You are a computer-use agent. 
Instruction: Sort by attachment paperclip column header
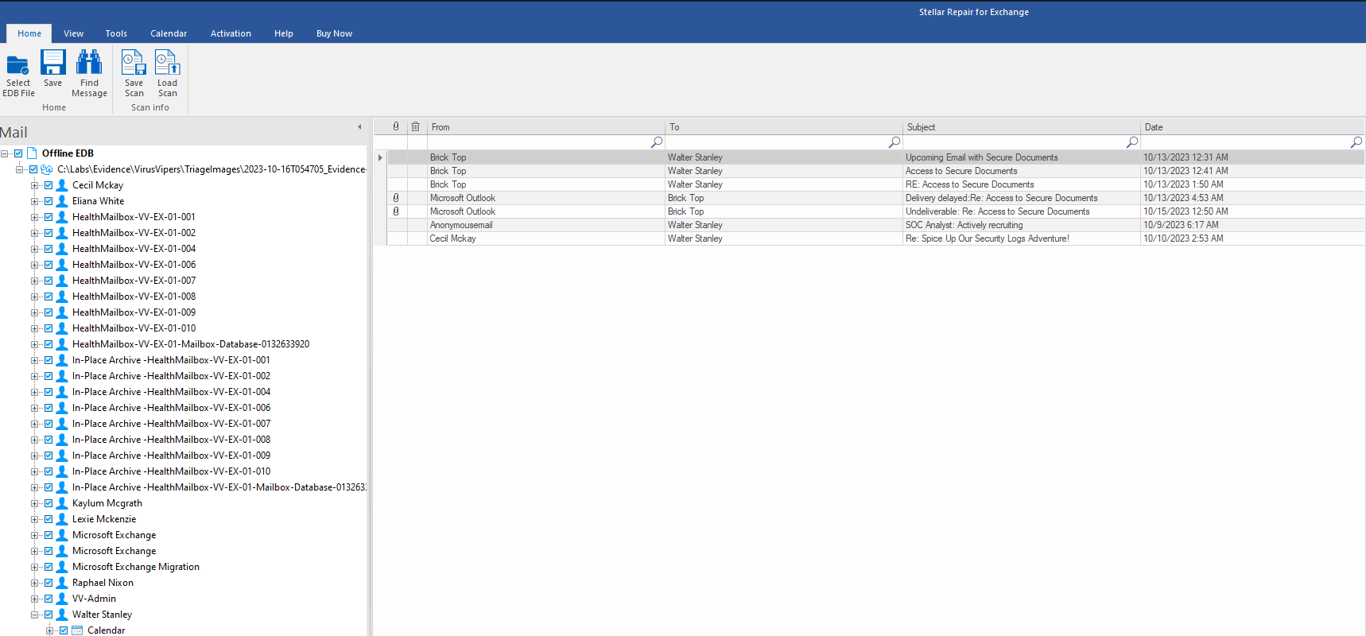pos(396,127)
